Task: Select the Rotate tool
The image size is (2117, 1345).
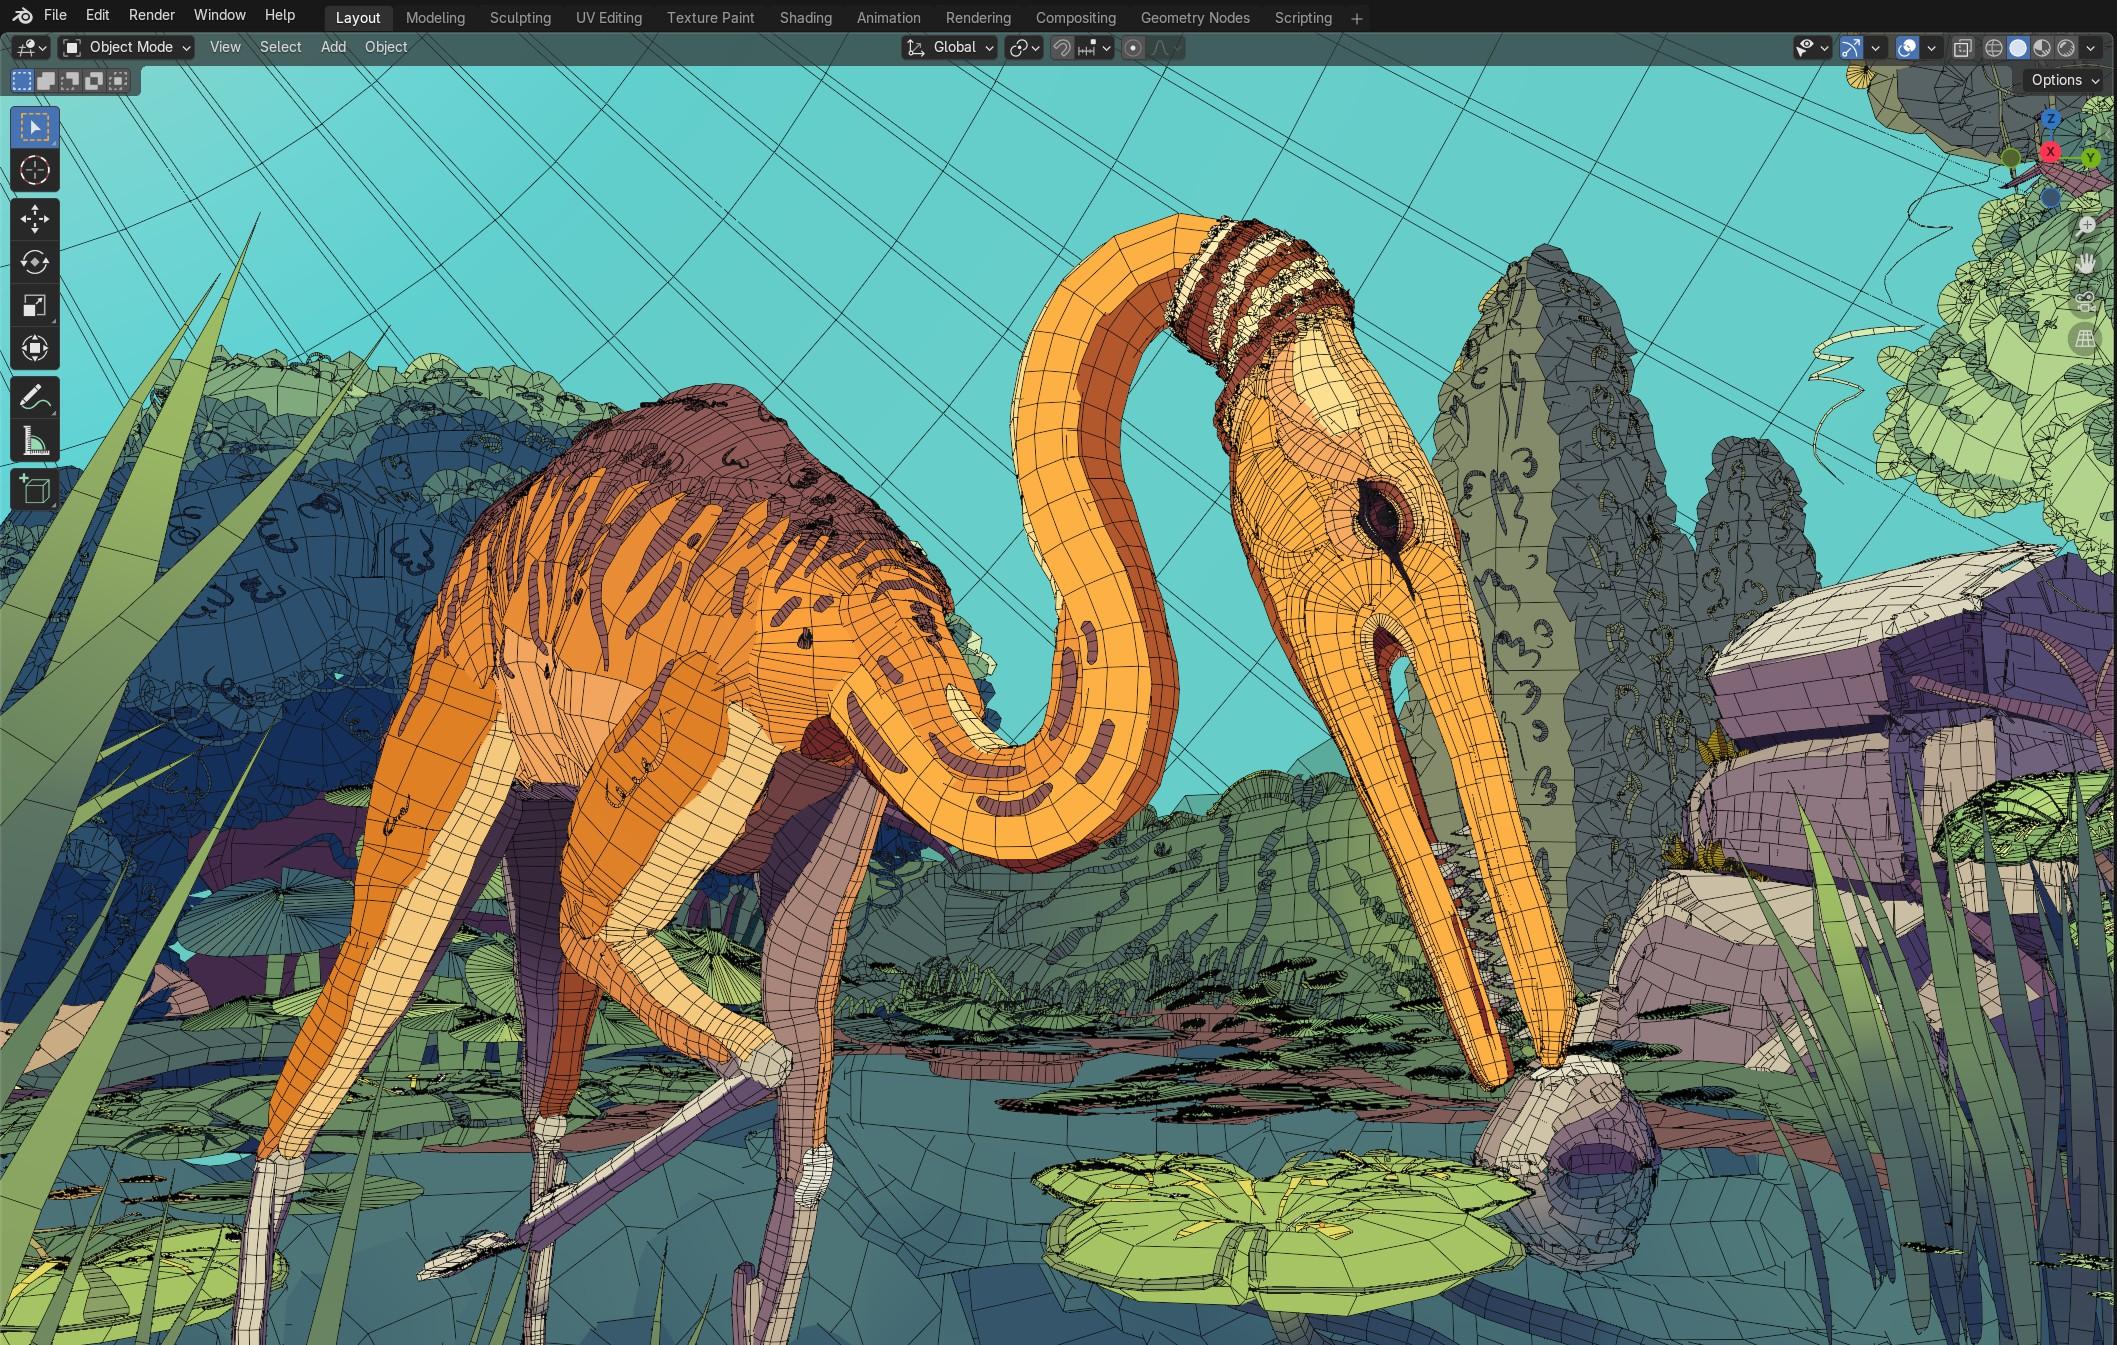Action: pyautogui.click(x=35, y=262)
